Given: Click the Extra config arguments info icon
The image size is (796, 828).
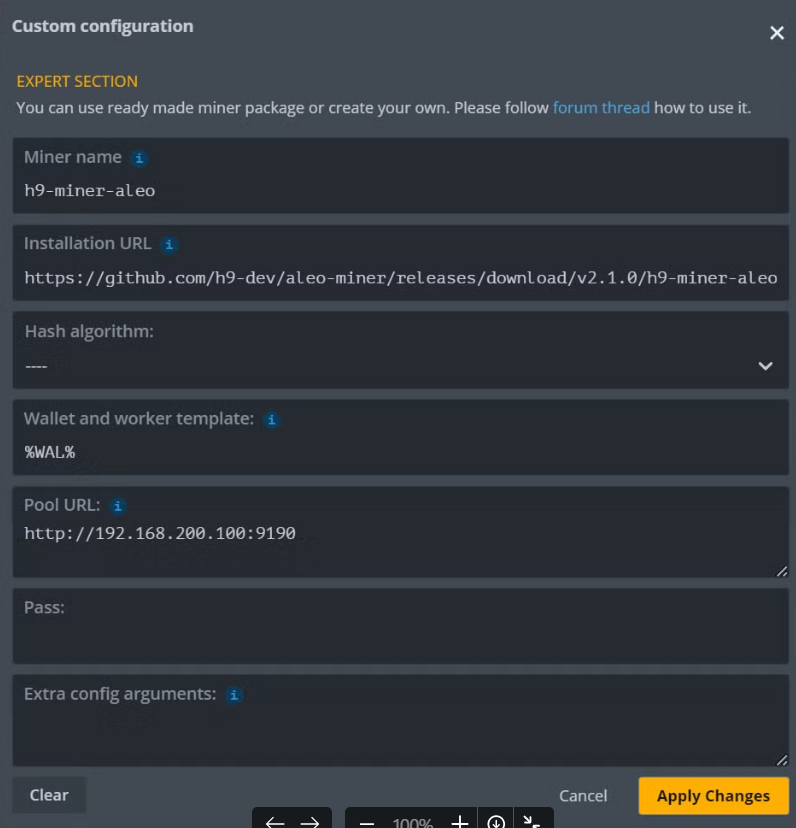Looking at the screenshot, I should (234, 694).
